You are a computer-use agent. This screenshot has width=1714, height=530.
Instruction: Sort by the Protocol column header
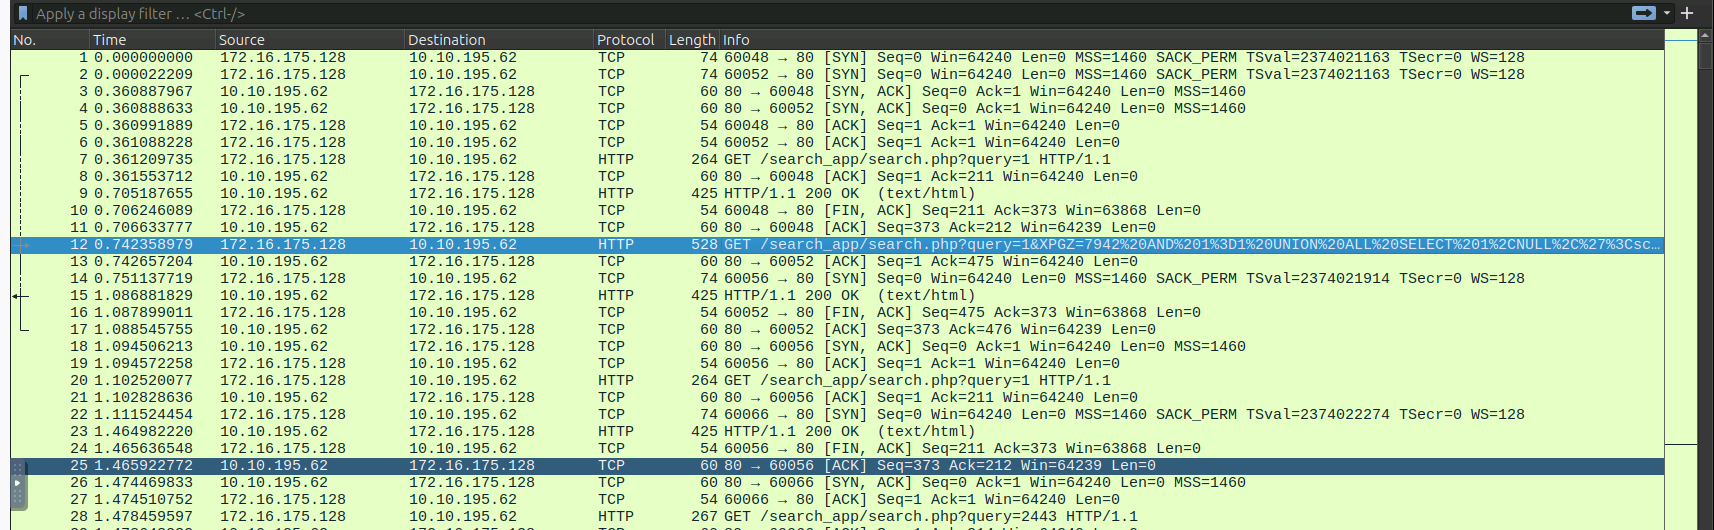pyautogui.click(x=626, y=40)
